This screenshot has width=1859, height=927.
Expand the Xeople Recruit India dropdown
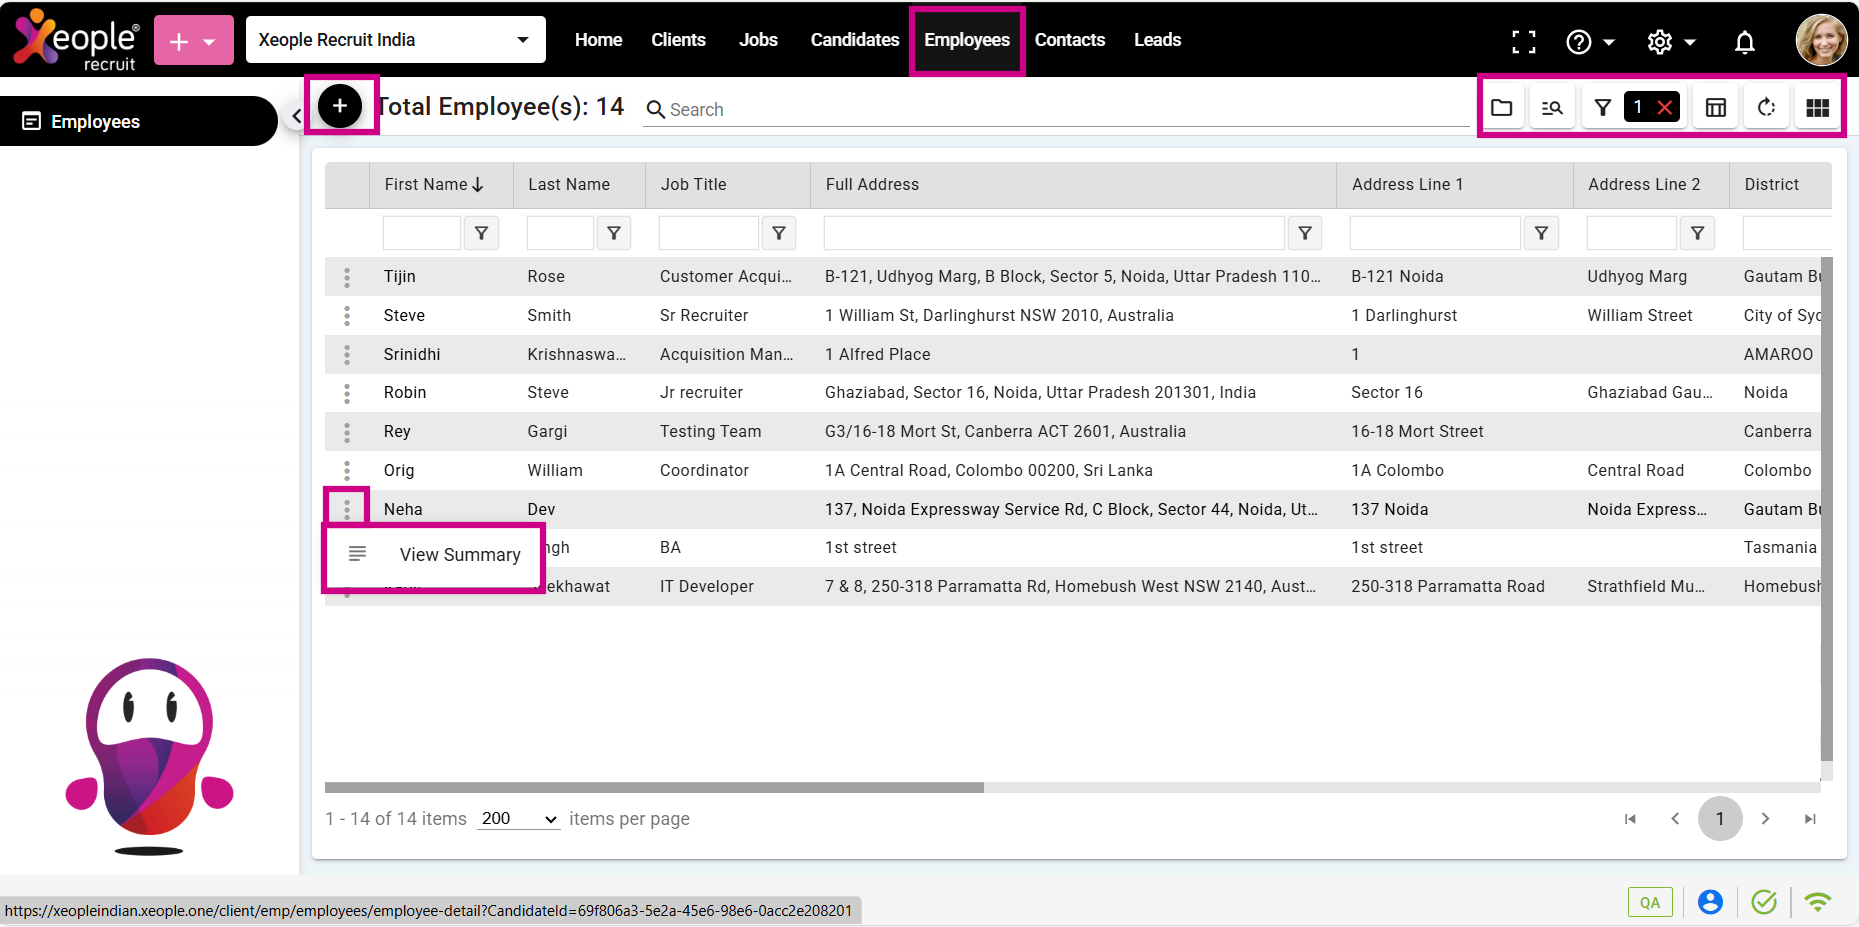pyautogui.click(x=522, y=40)
